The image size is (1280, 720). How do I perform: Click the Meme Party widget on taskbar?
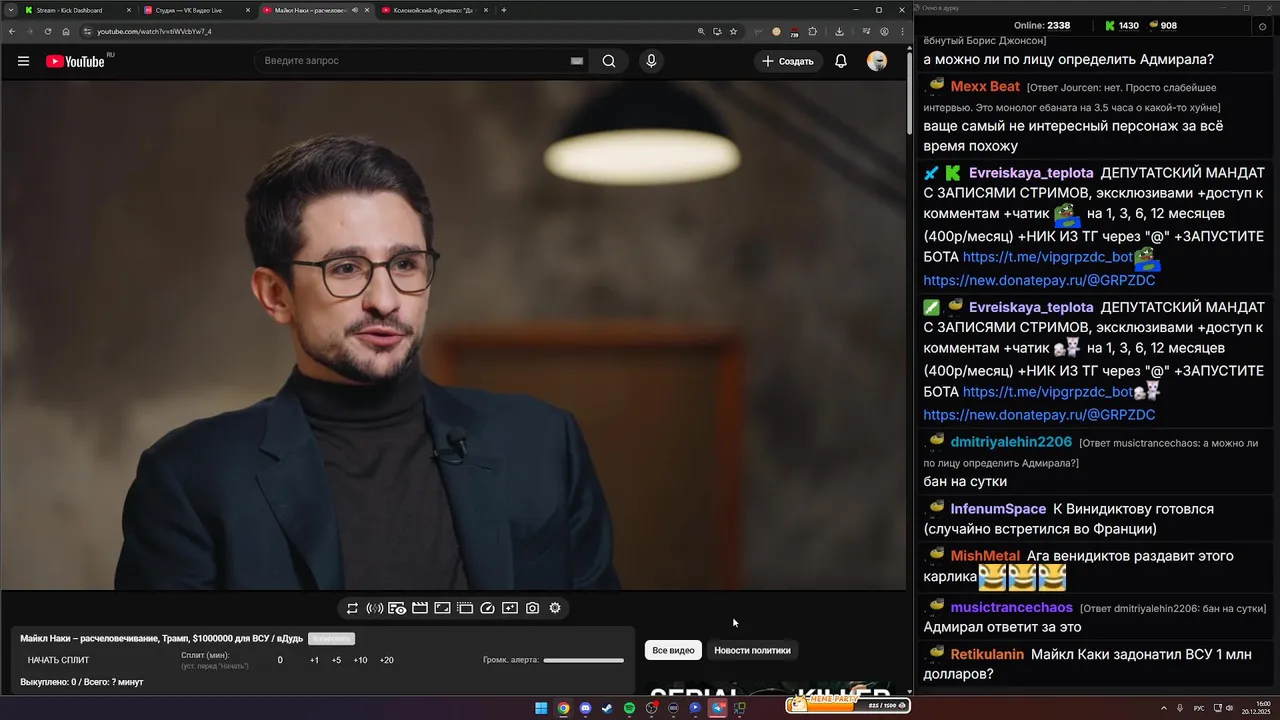848,706
